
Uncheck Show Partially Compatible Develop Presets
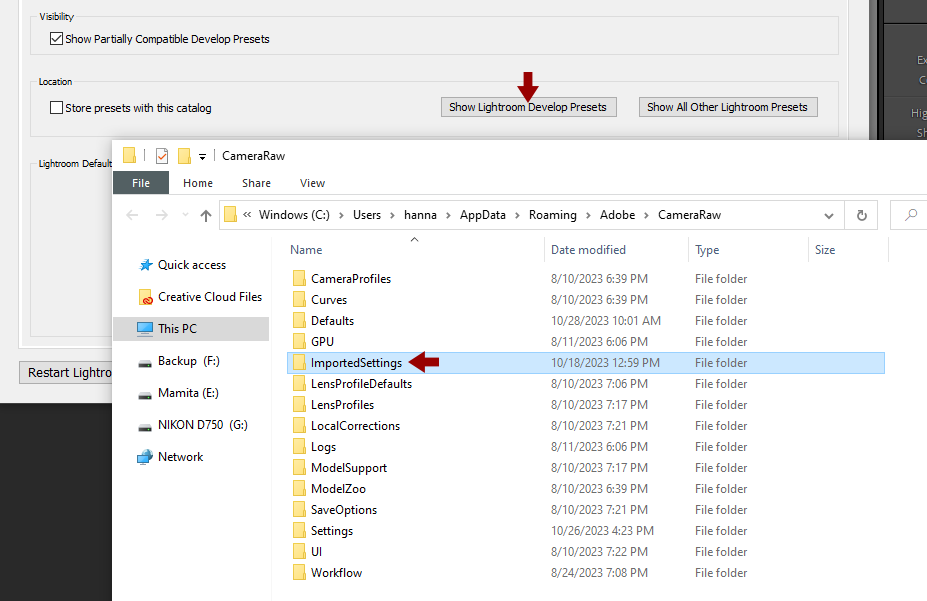pyautogui.click(x=57, y=38)
